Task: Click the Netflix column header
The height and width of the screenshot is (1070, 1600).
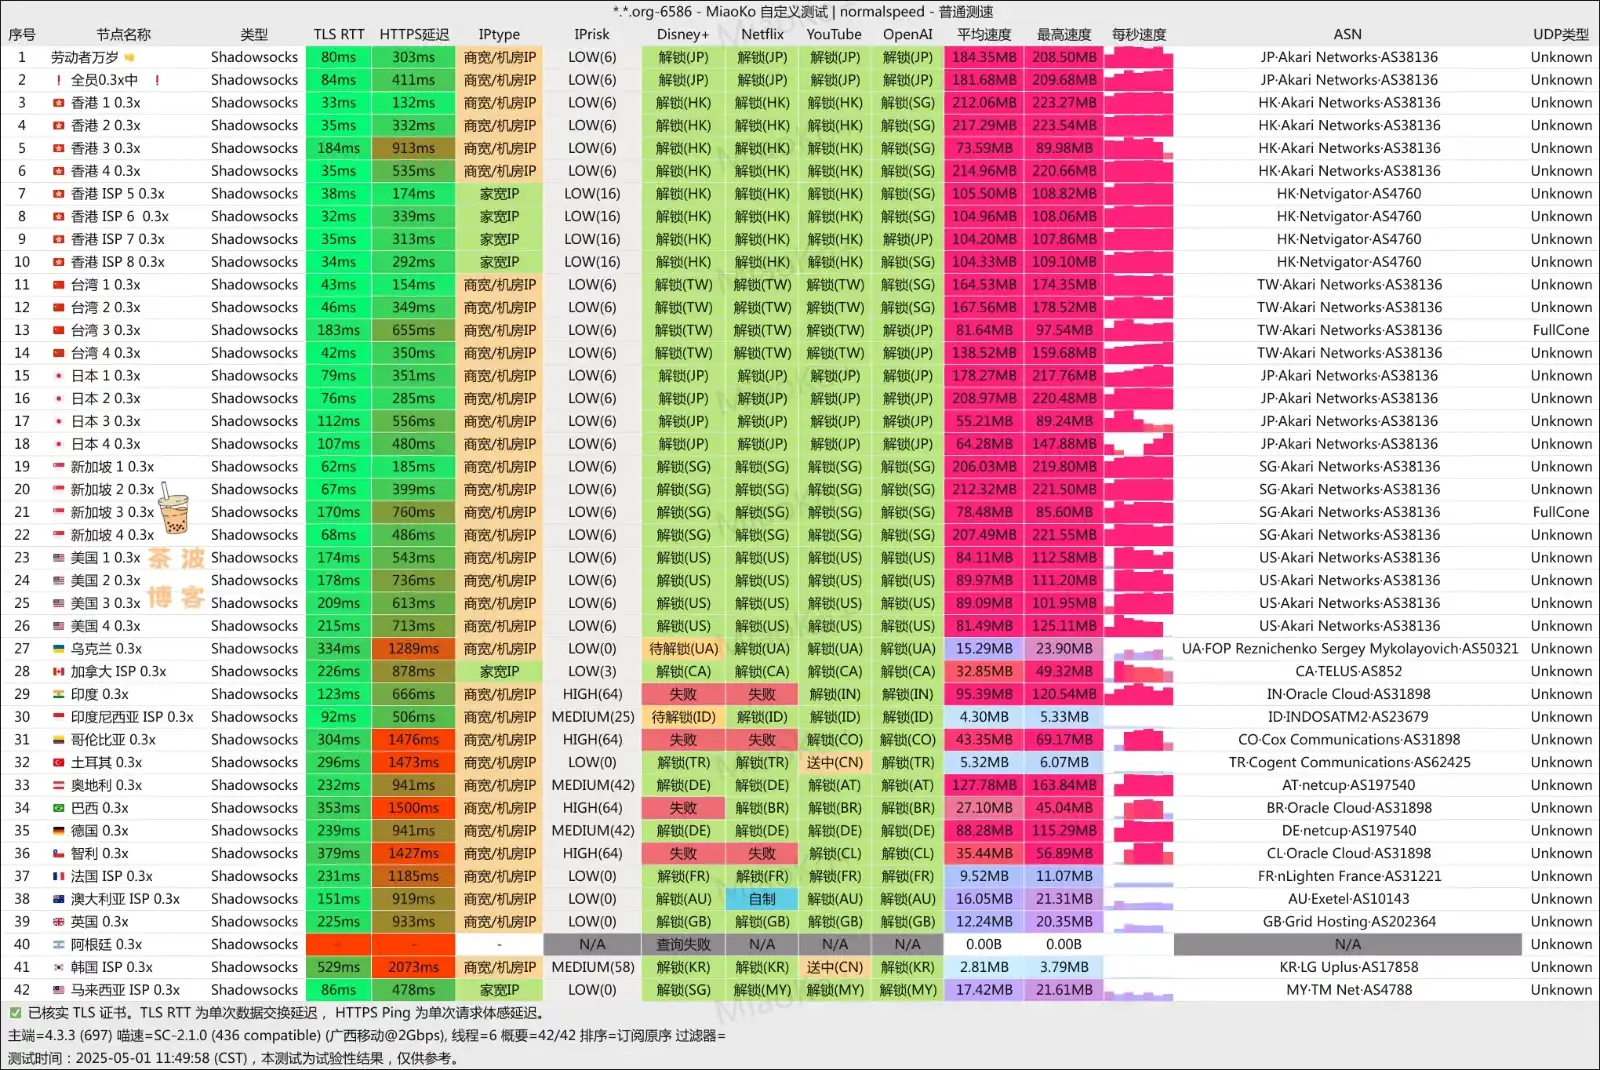Action: click(x=762, y=34)
